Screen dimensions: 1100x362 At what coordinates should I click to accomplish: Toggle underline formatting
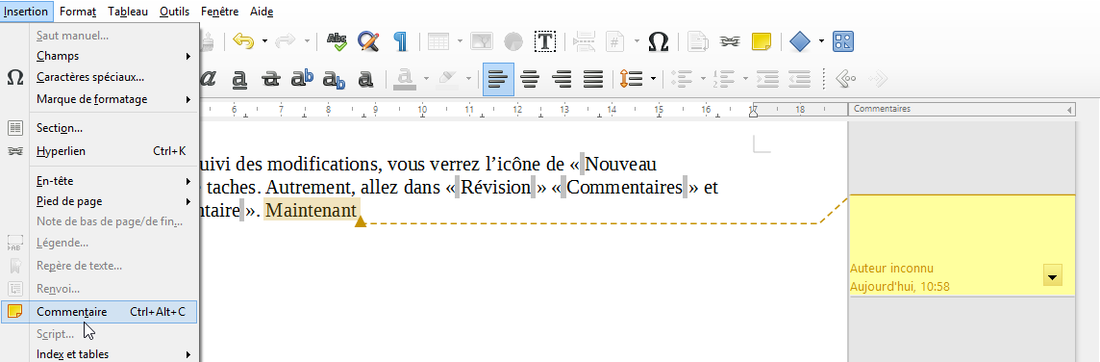pos(240,79)
